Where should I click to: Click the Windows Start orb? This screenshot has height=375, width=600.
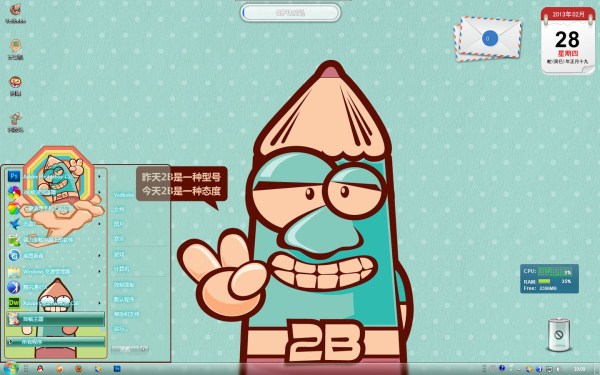tap(10, 368)
